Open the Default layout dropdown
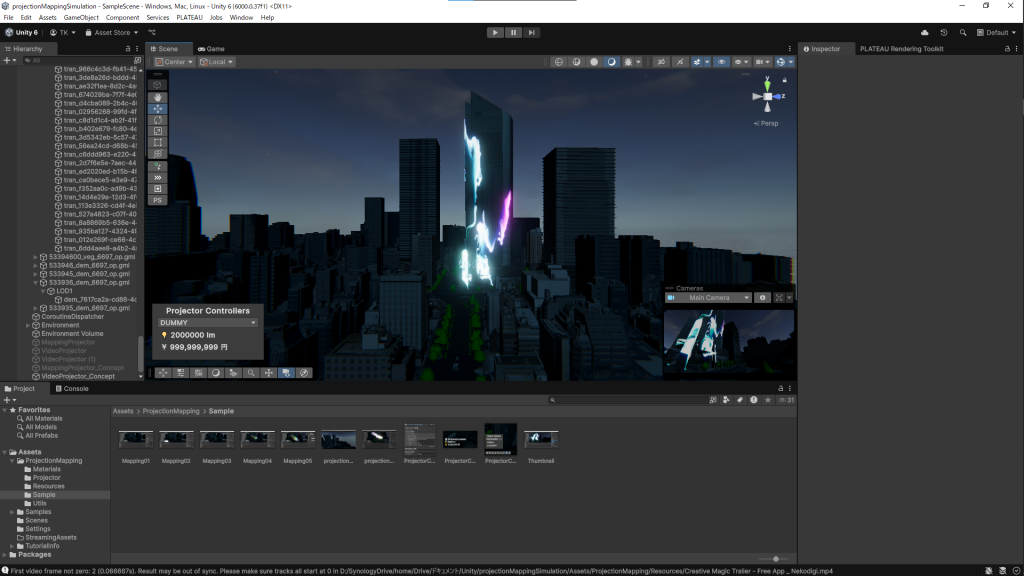This screenshot has height=576, width=1024. (997, 33)
